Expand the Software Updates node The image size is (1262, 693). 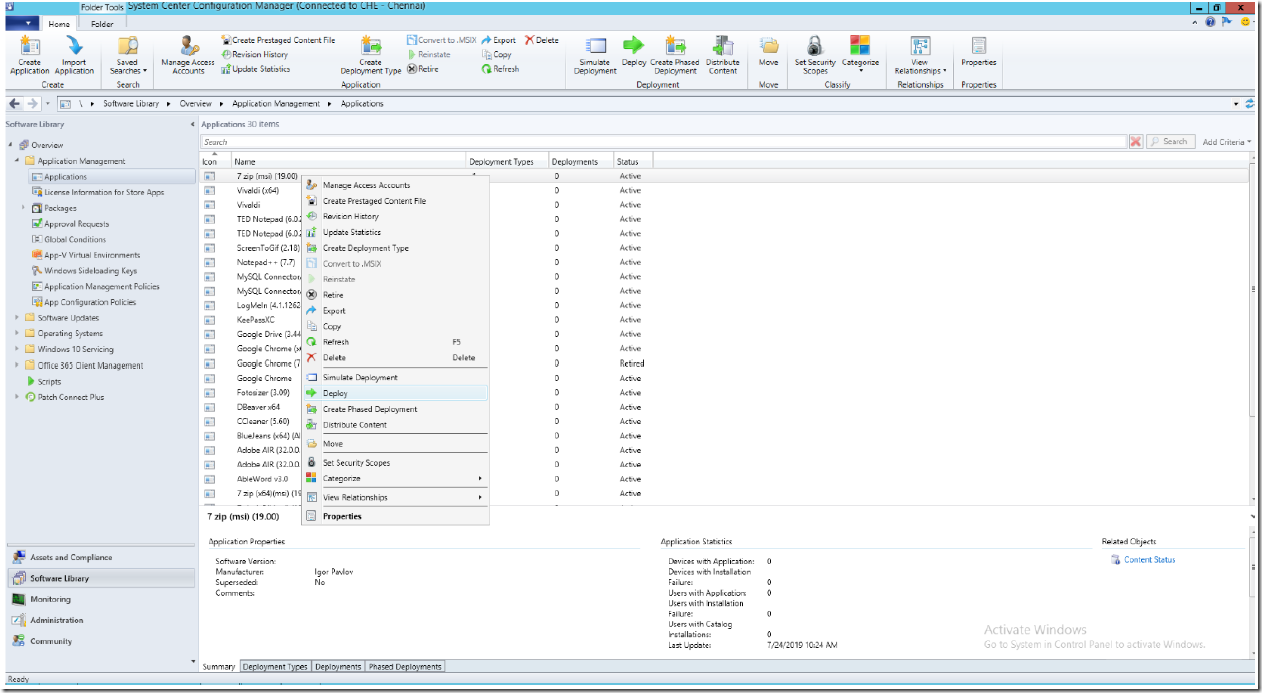click(x=17, y=318)
